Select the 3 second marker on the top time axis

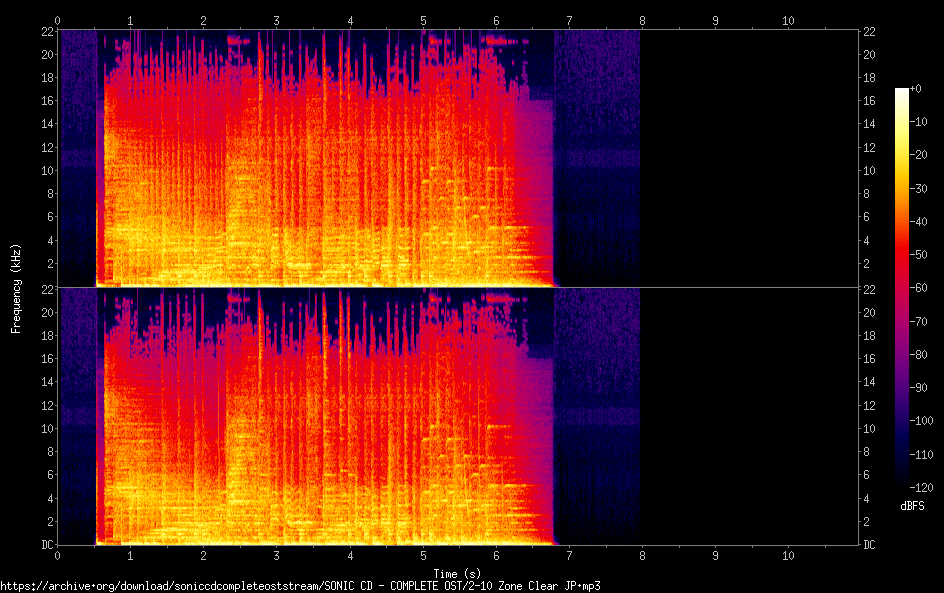pyautogui.click(x=277, y=20)
